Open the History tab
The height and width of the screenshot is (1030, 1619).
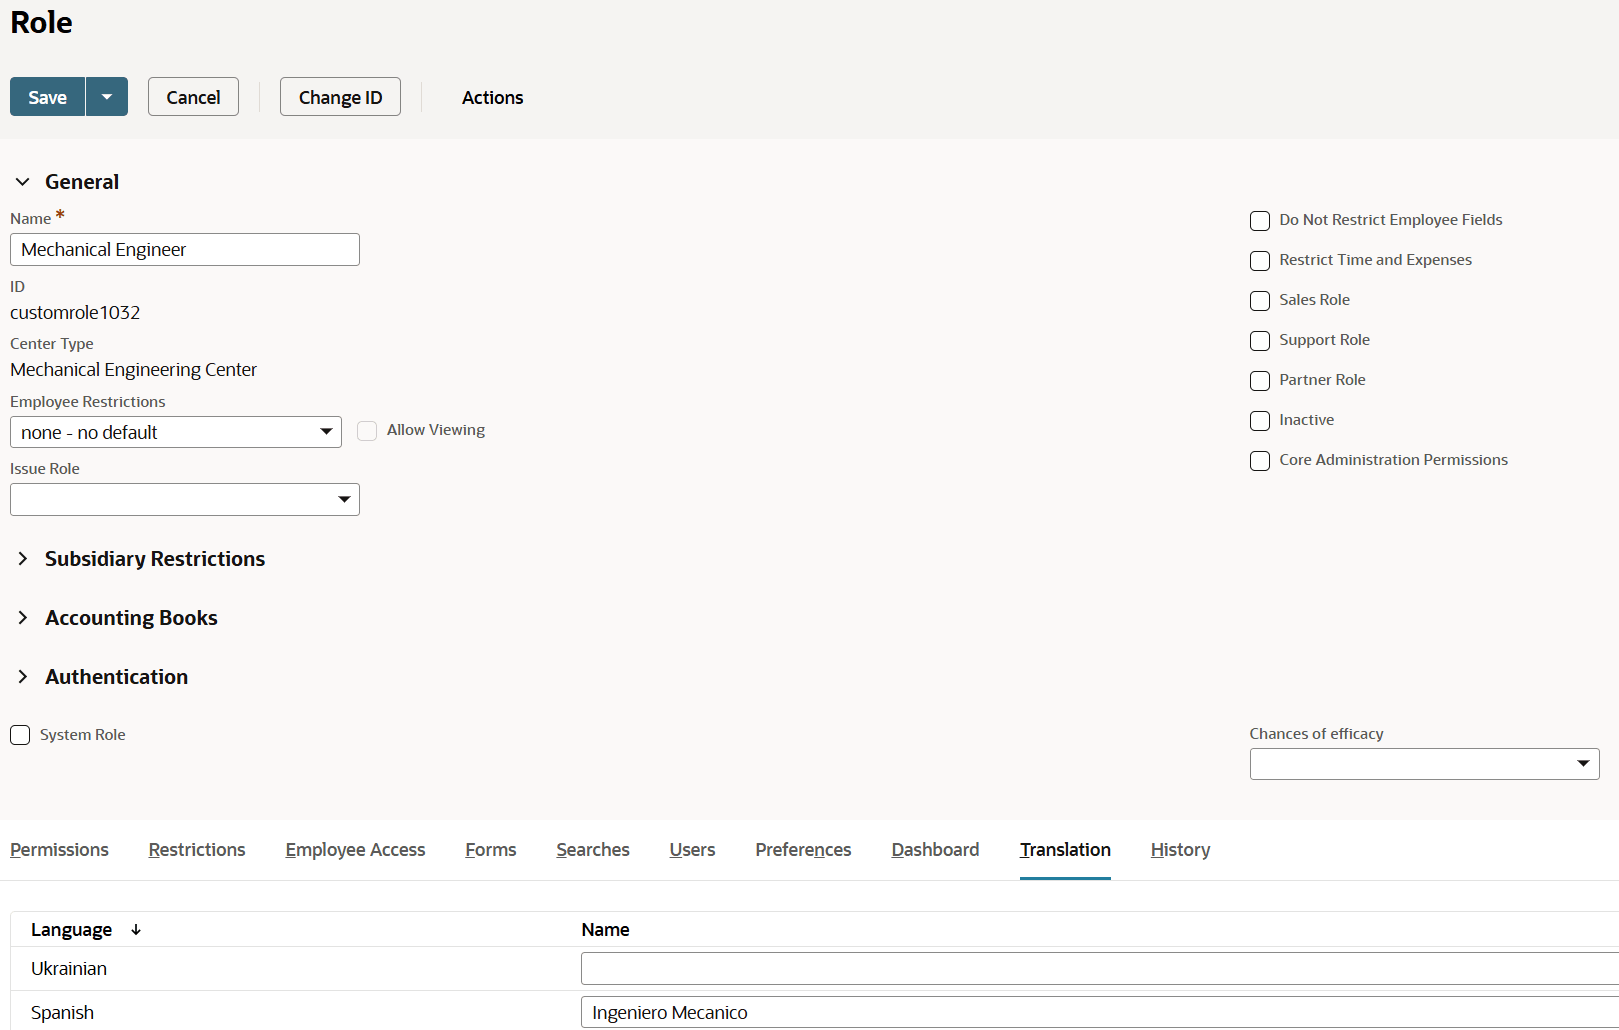[1180, 849]
